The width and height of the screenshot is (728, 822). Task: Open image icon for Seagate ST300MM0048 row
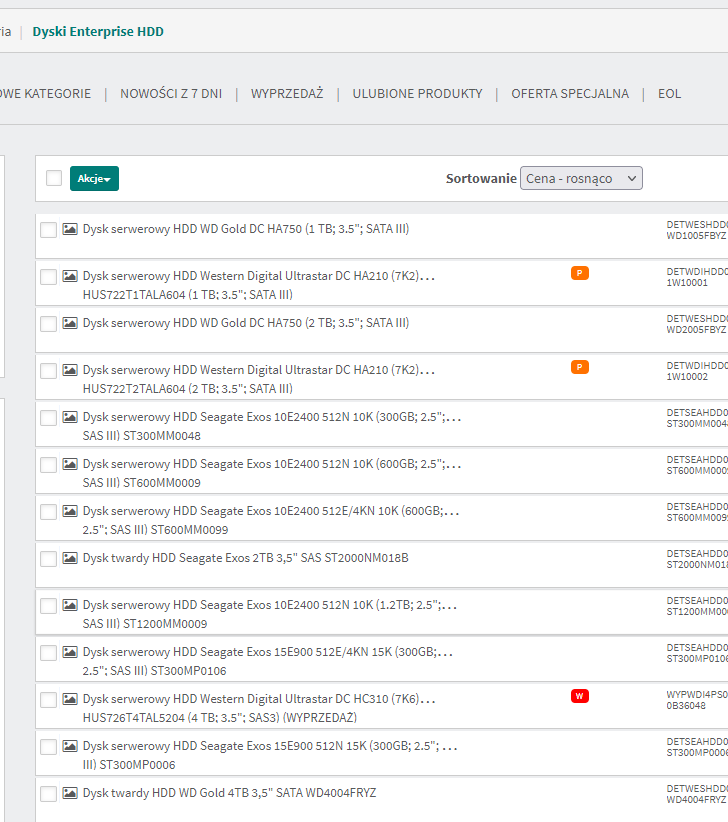point(70,417)
